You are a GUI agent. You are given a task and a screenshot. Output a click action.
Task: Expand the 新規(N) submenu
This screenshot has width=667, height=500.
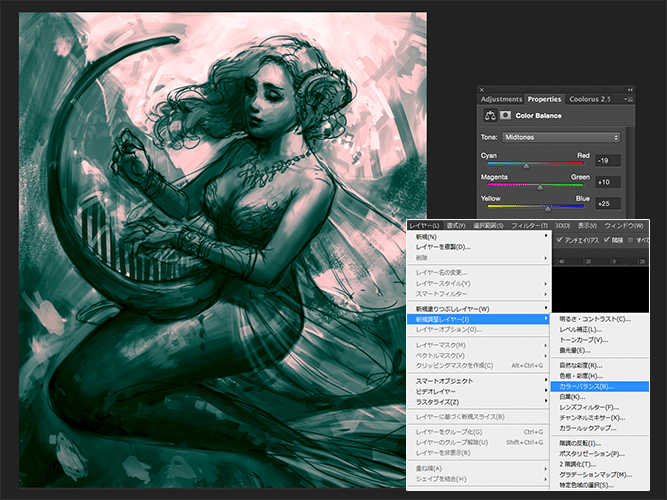[x=479, y=237]
